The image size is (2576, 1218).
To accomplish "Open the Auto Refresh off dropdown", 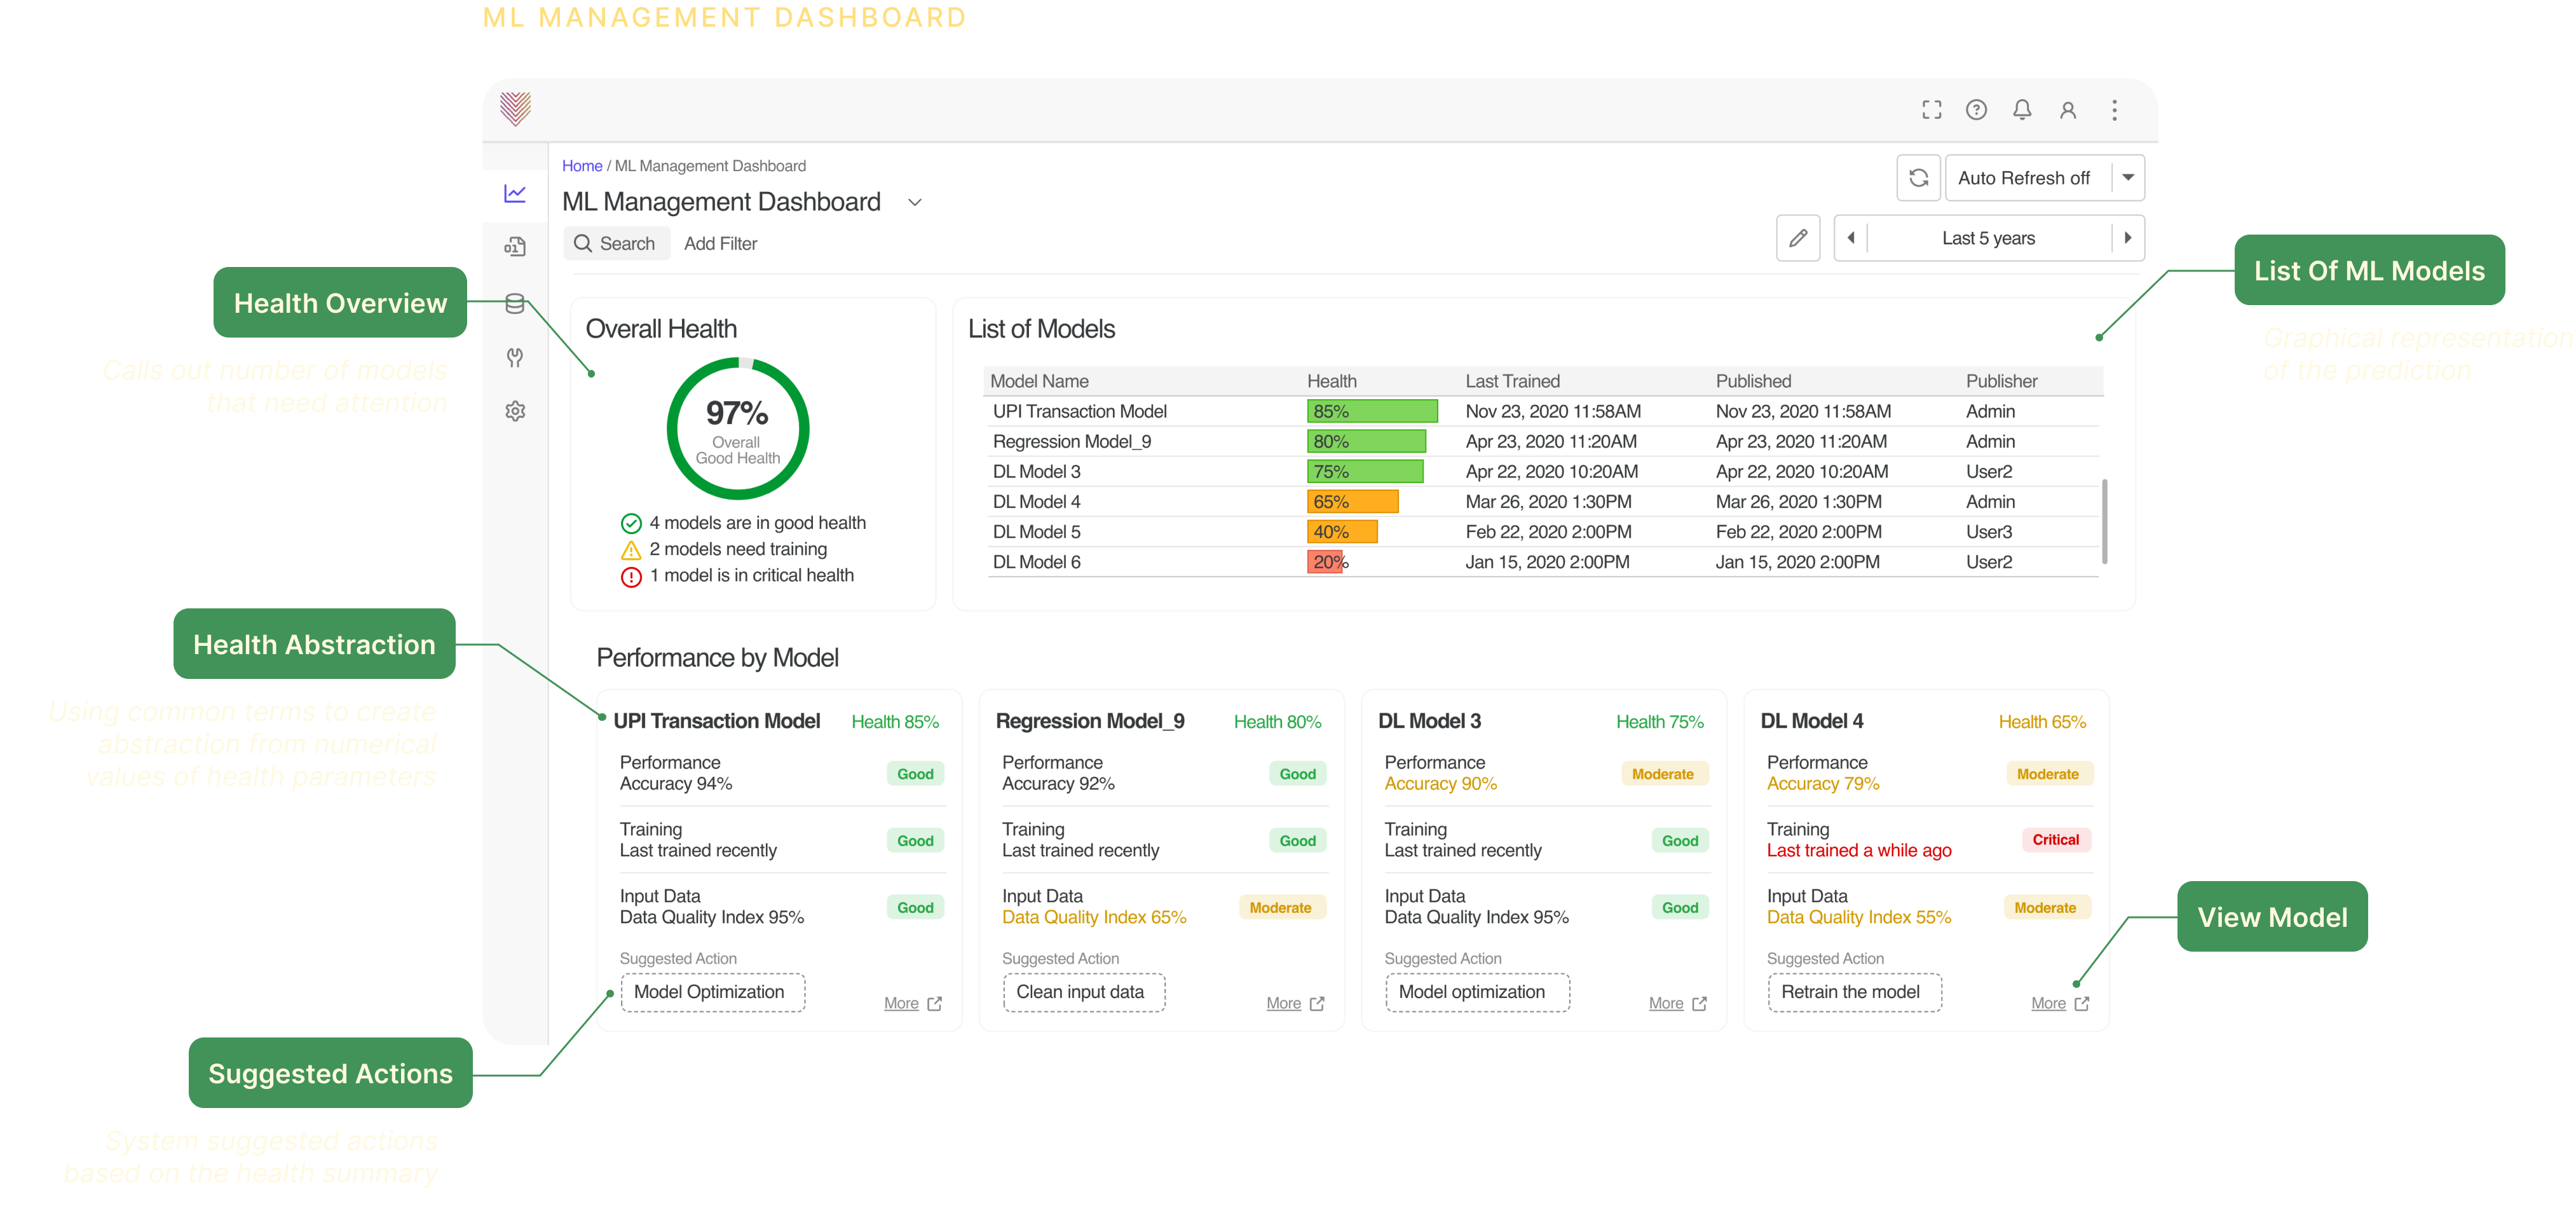I will point(2128,178).
